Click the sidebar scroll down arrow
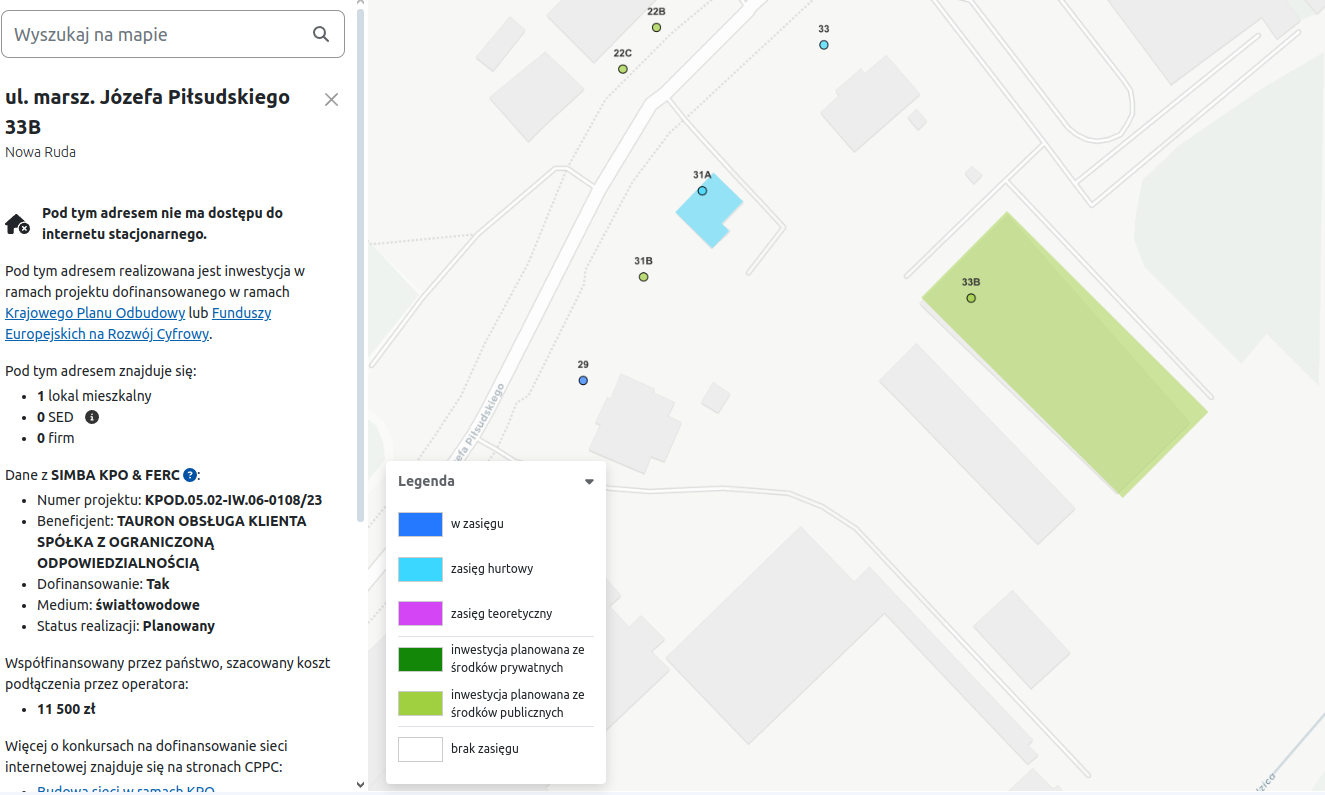 [x=361, y=785]
